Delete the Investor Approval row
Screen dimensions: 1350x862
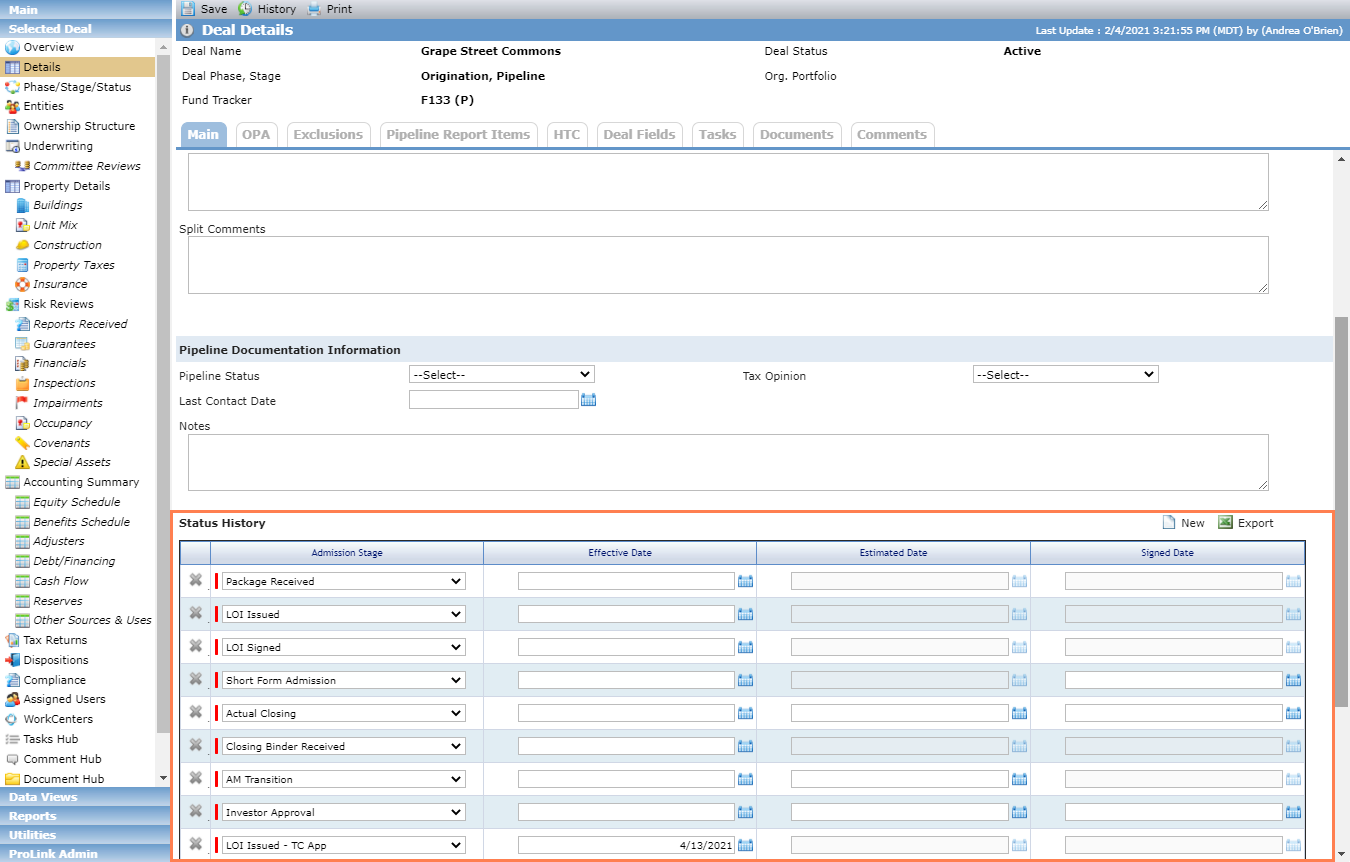click(x=196, y=811)
